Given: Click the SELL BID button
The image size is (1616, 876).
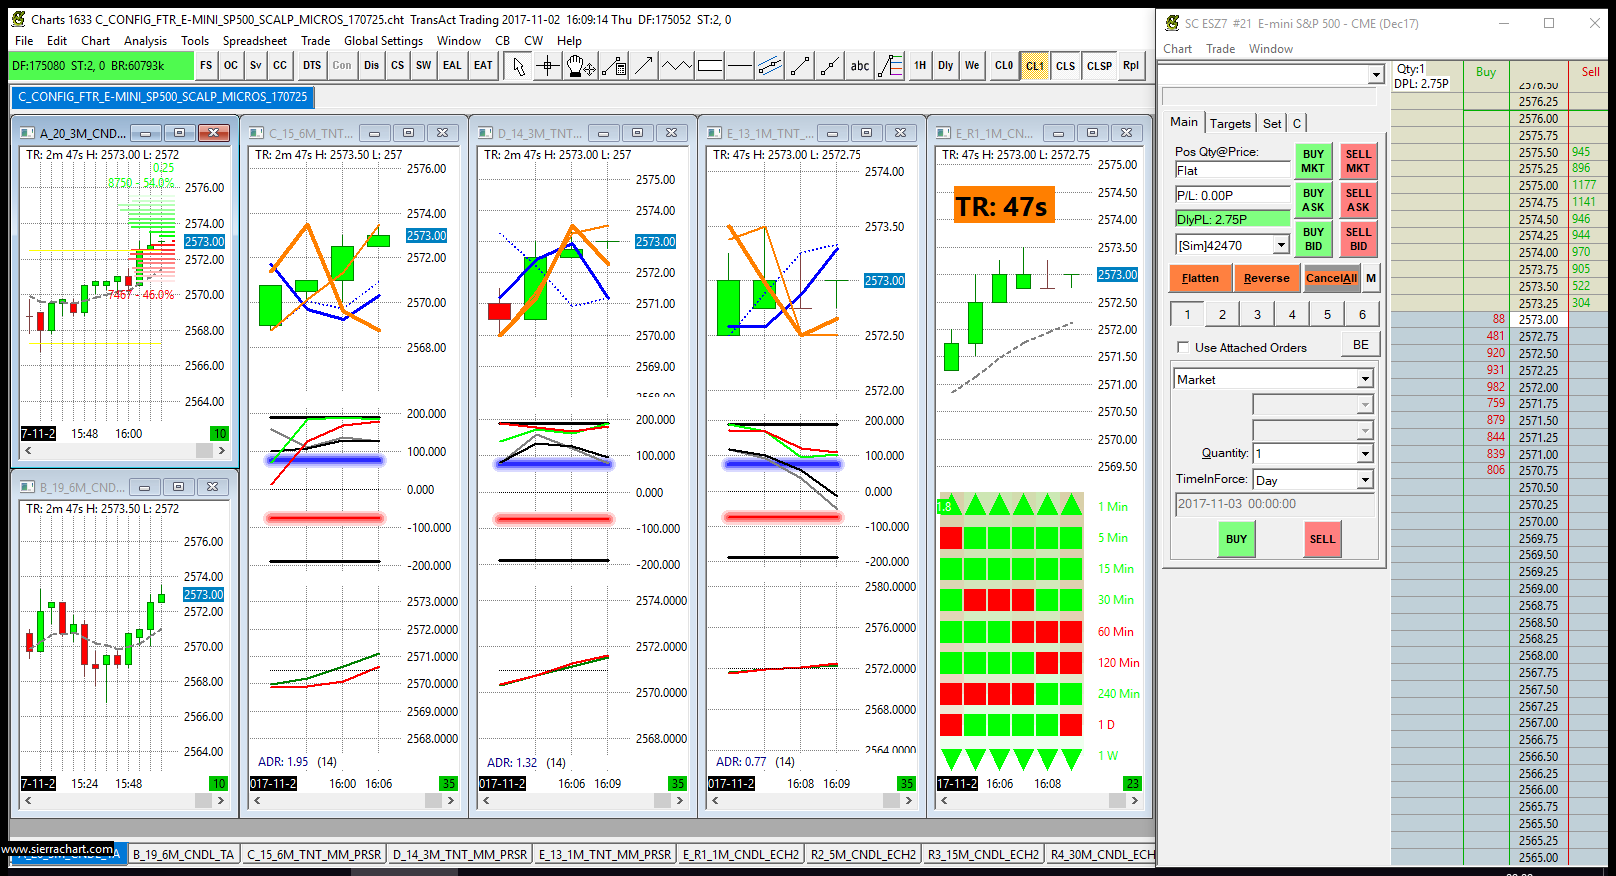Looking at the screenshot, I should 1358,239.
